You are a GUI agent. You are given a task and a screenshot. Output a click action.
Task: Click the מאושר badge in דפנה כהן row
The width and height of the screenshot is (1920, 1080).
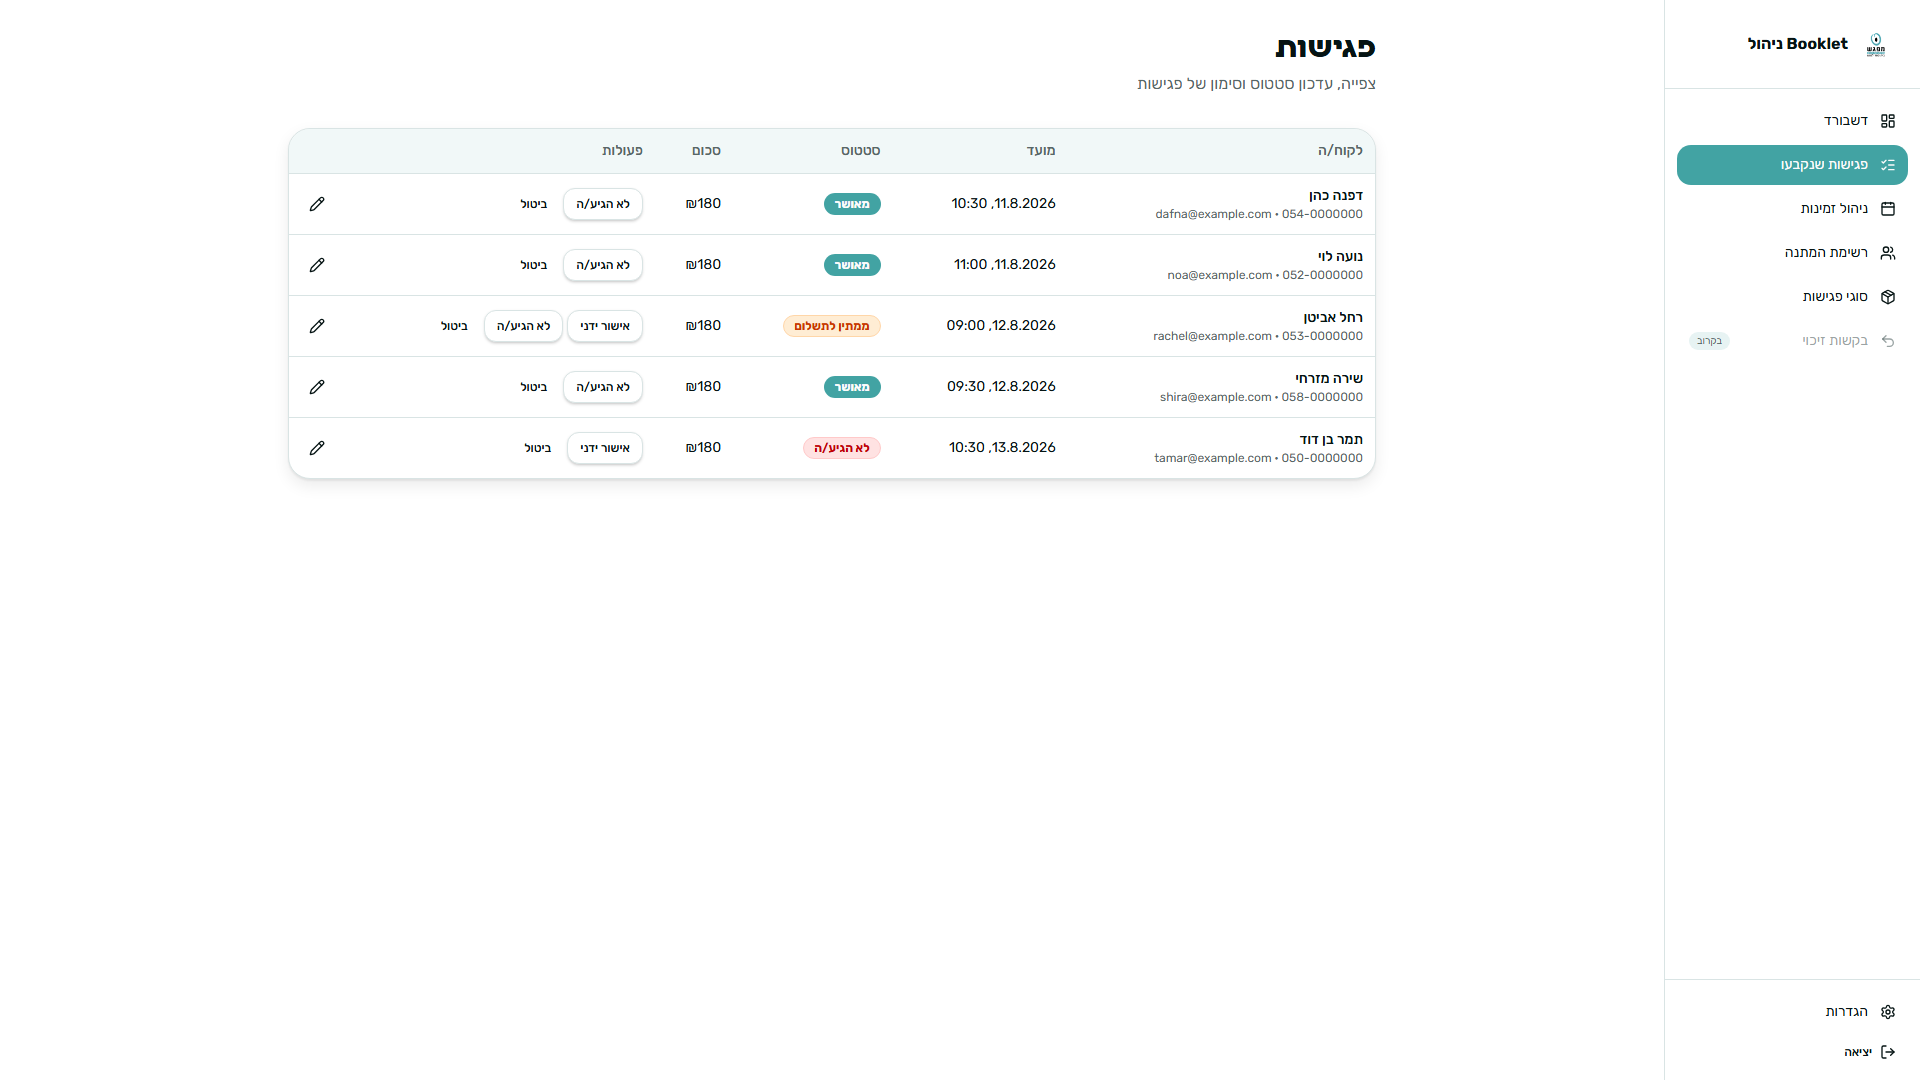click(x=852, y=204)
